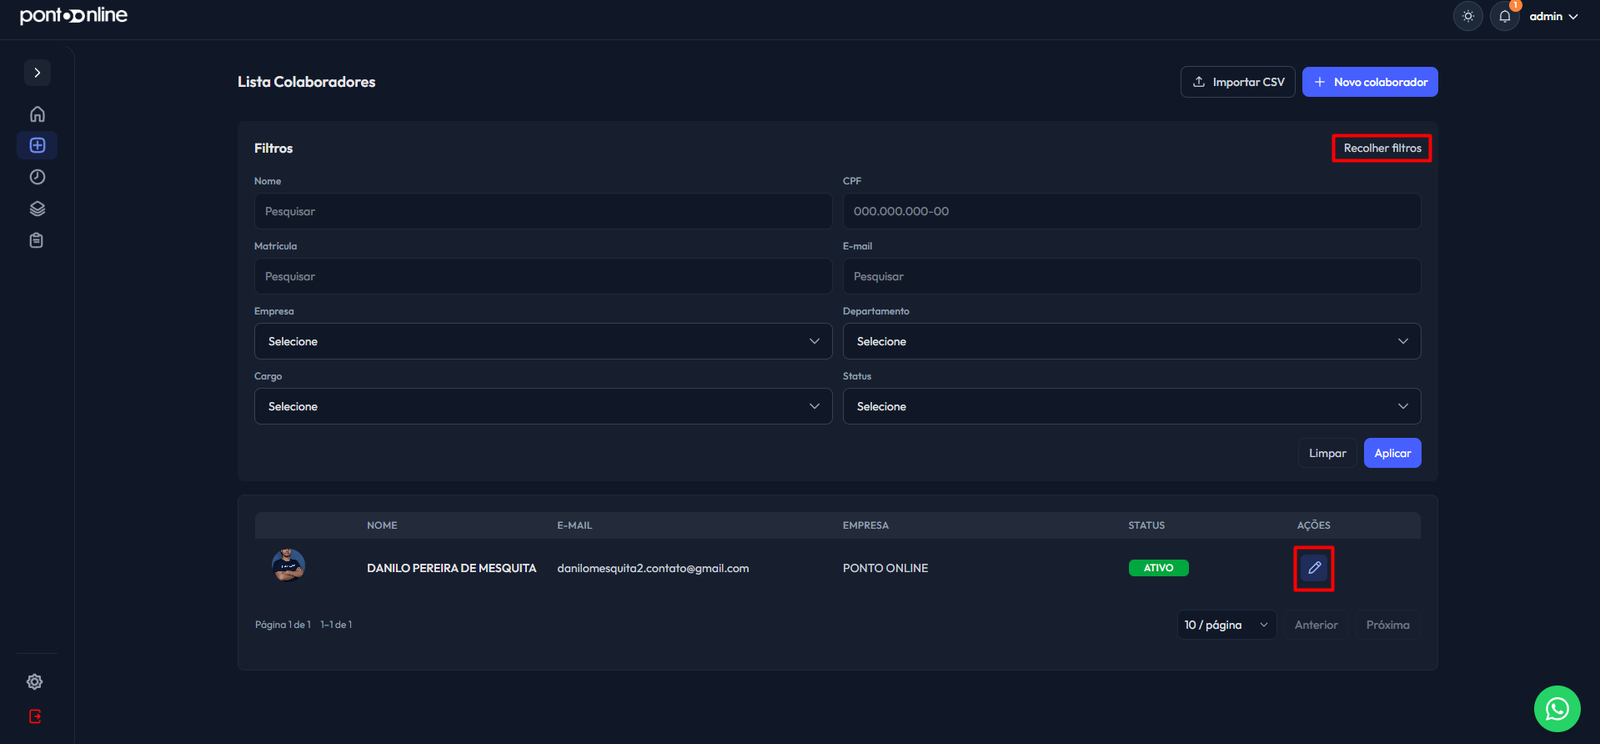Image resolution: width=1600 pixels, height=744 pixels.
Task: Collapse filters with Recolher filtros
Action: 1382,148
